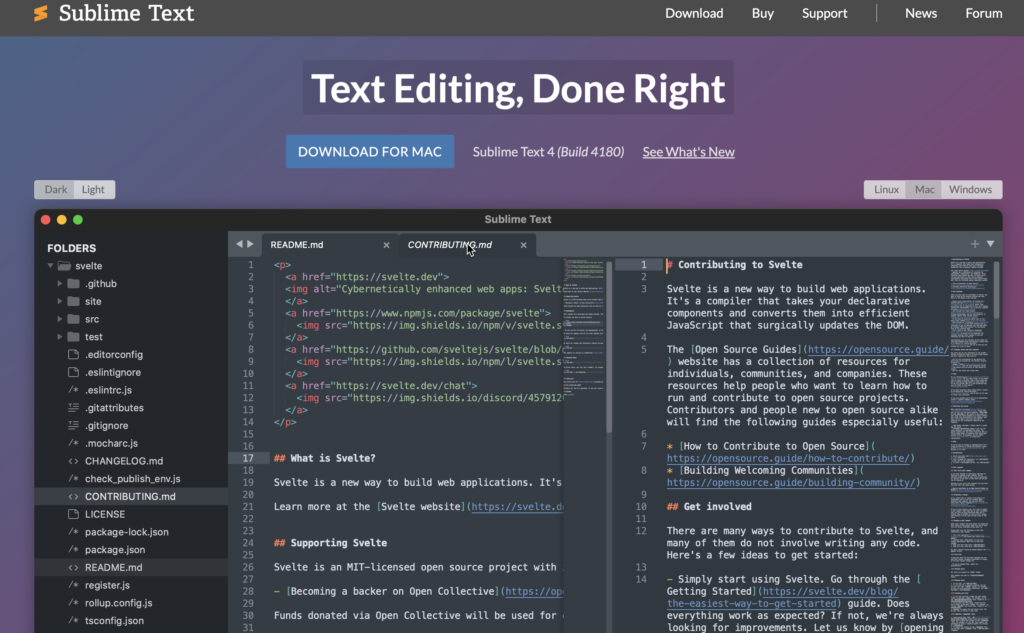Close the CONTRIBUTING.md tab

click(523, 245)
